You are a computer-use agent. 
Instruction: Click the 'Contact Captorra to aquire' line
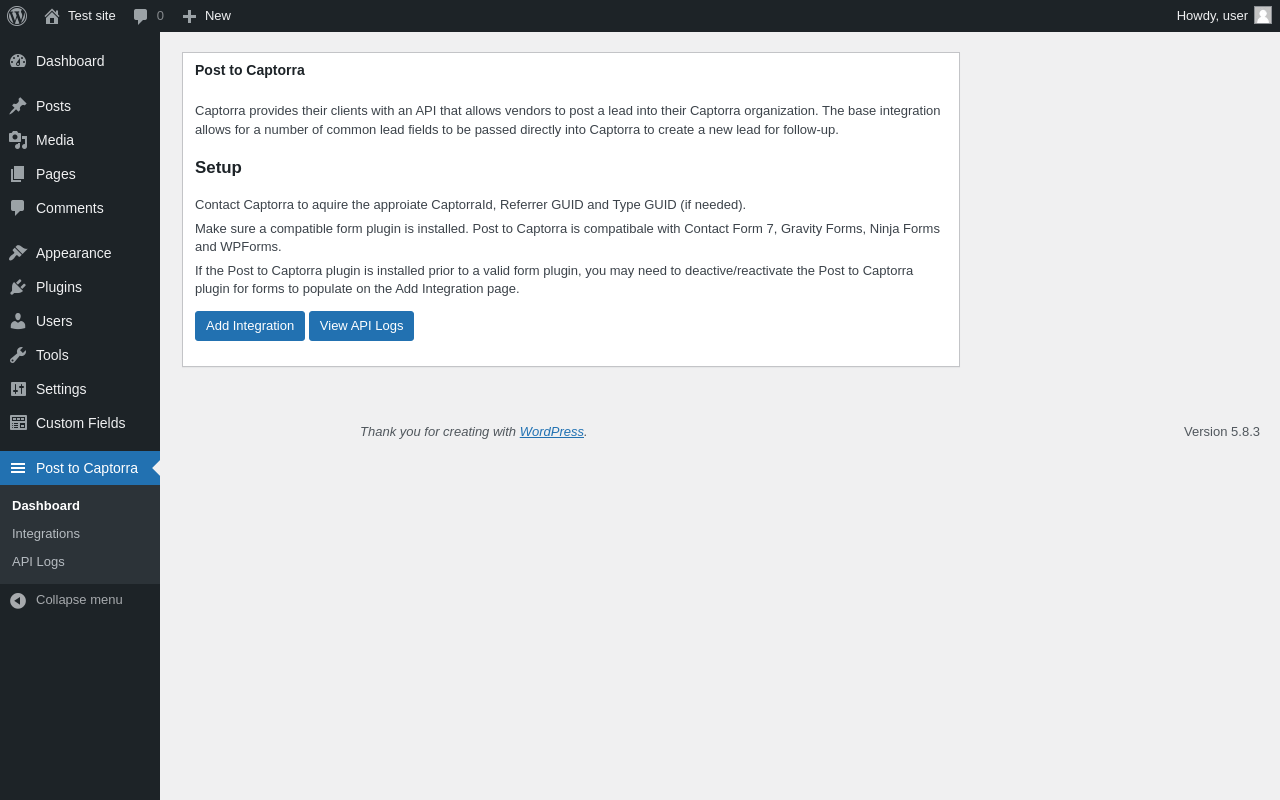[470, 205]
